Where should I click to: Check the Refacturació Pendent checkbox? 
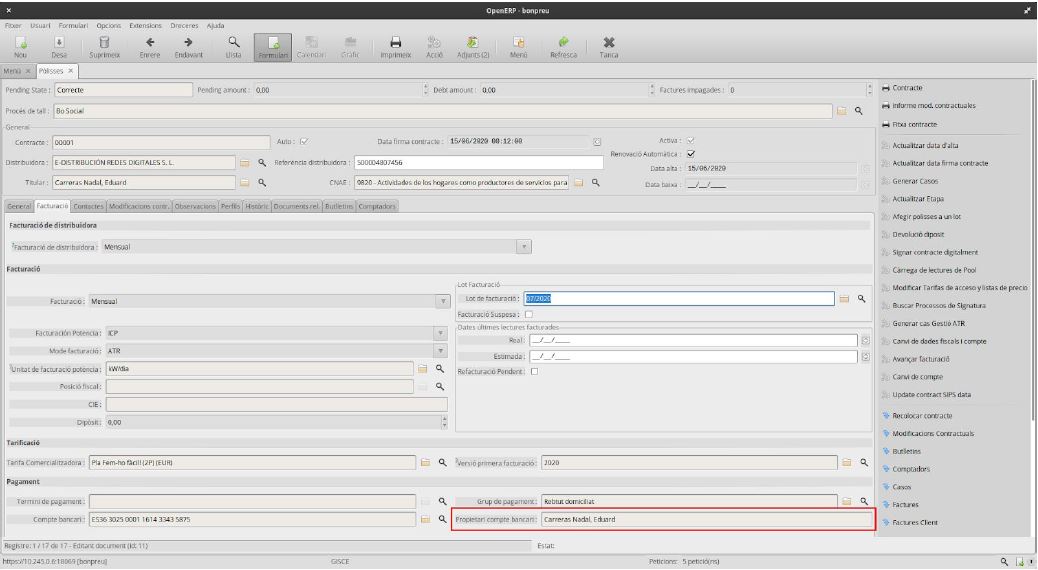pyautogui.click(x=534, y=371)
